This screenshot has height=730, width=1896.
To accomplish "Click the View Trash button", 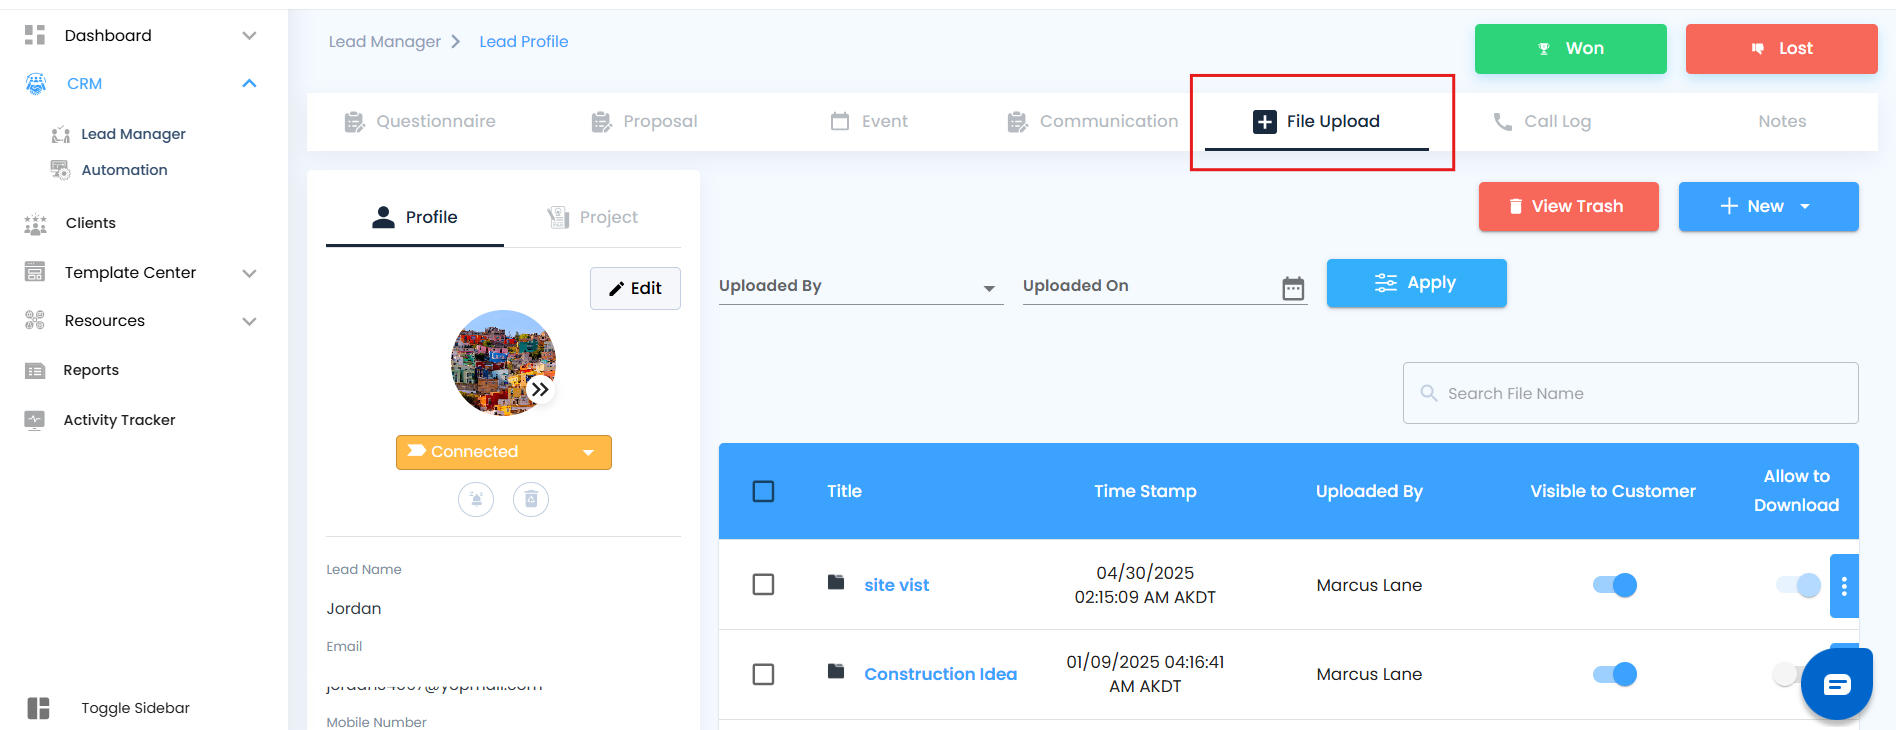I will point(1568,206).
